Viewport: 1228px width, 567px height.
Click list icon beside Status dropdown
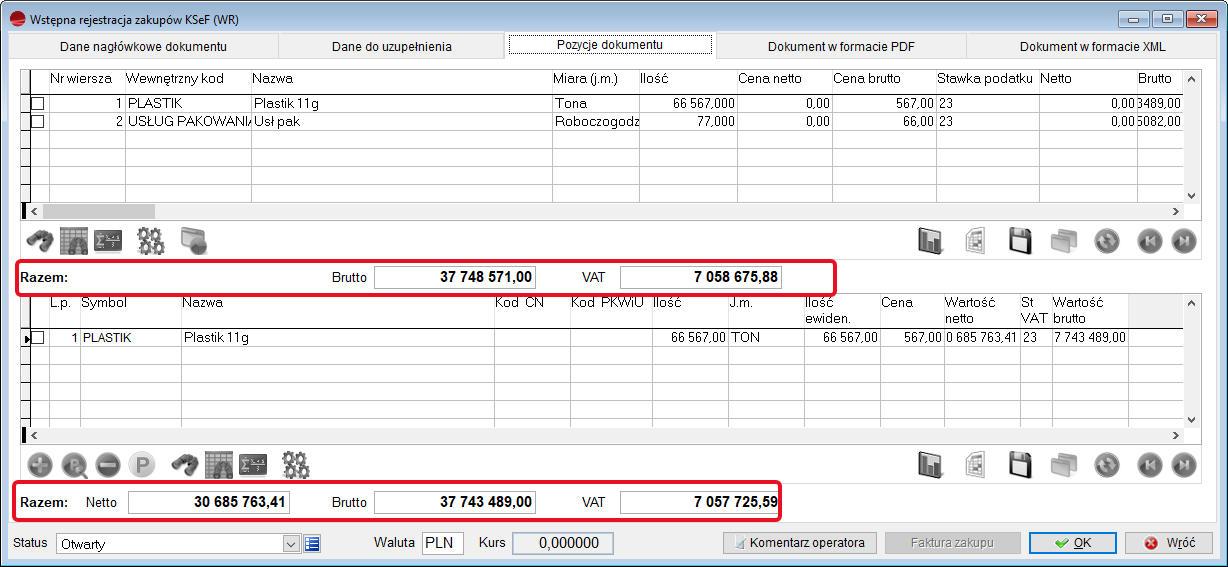coord(311,544)
